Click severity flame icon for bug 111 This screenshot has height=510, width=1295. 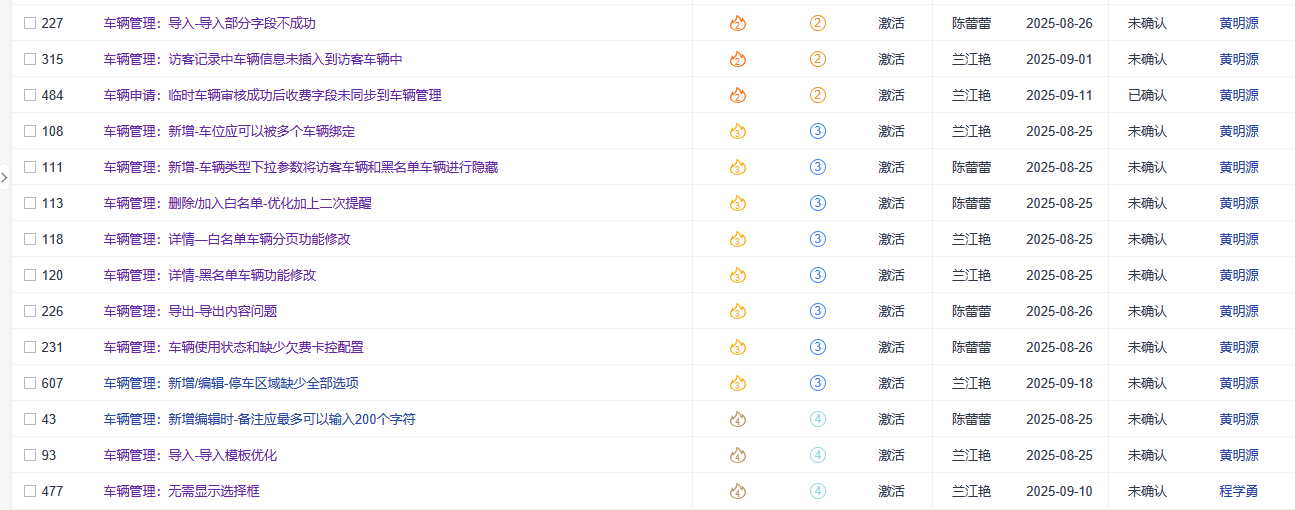tap(738, 167)
